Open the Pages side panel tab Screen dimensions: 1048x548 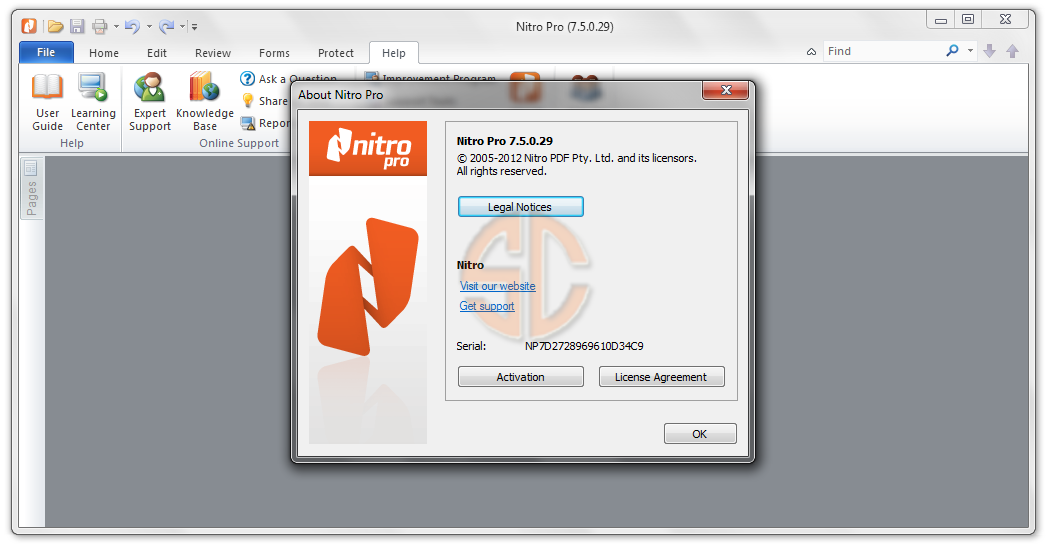pos(31,189)
